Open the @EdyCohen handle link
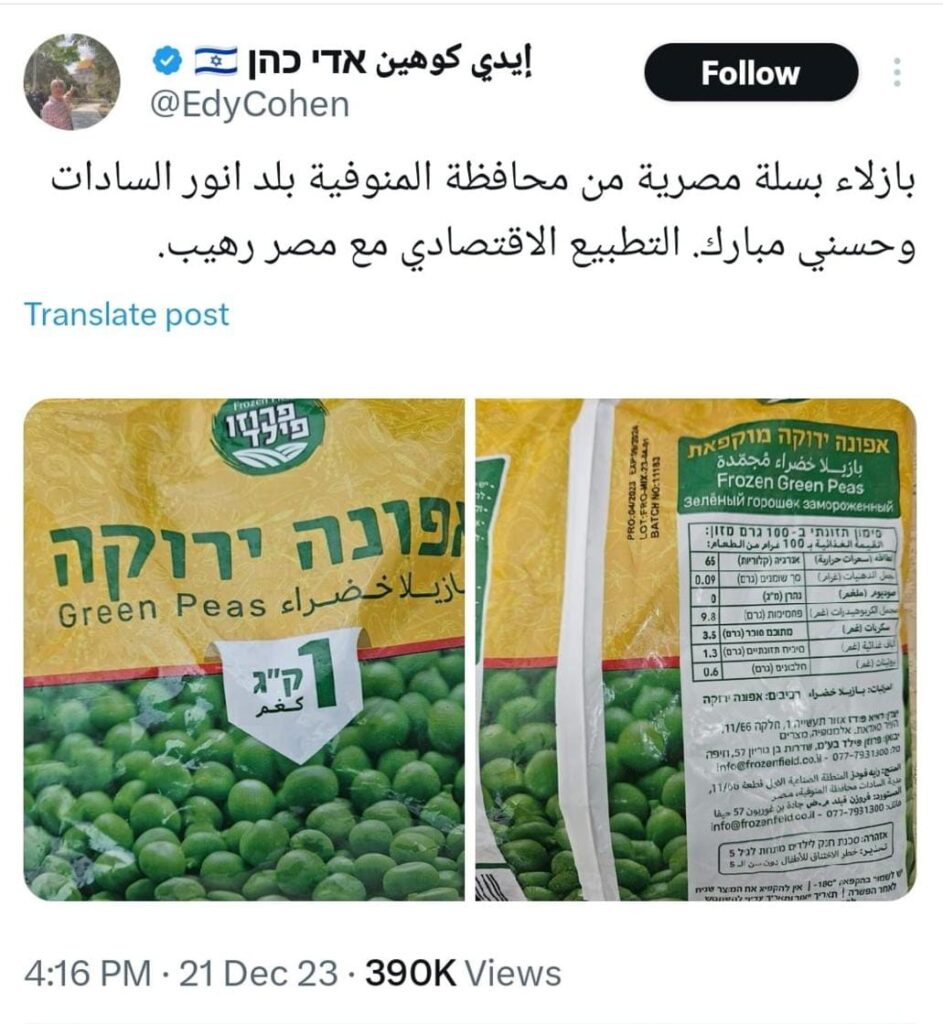943x1024 pixels. tap(250, 104)
